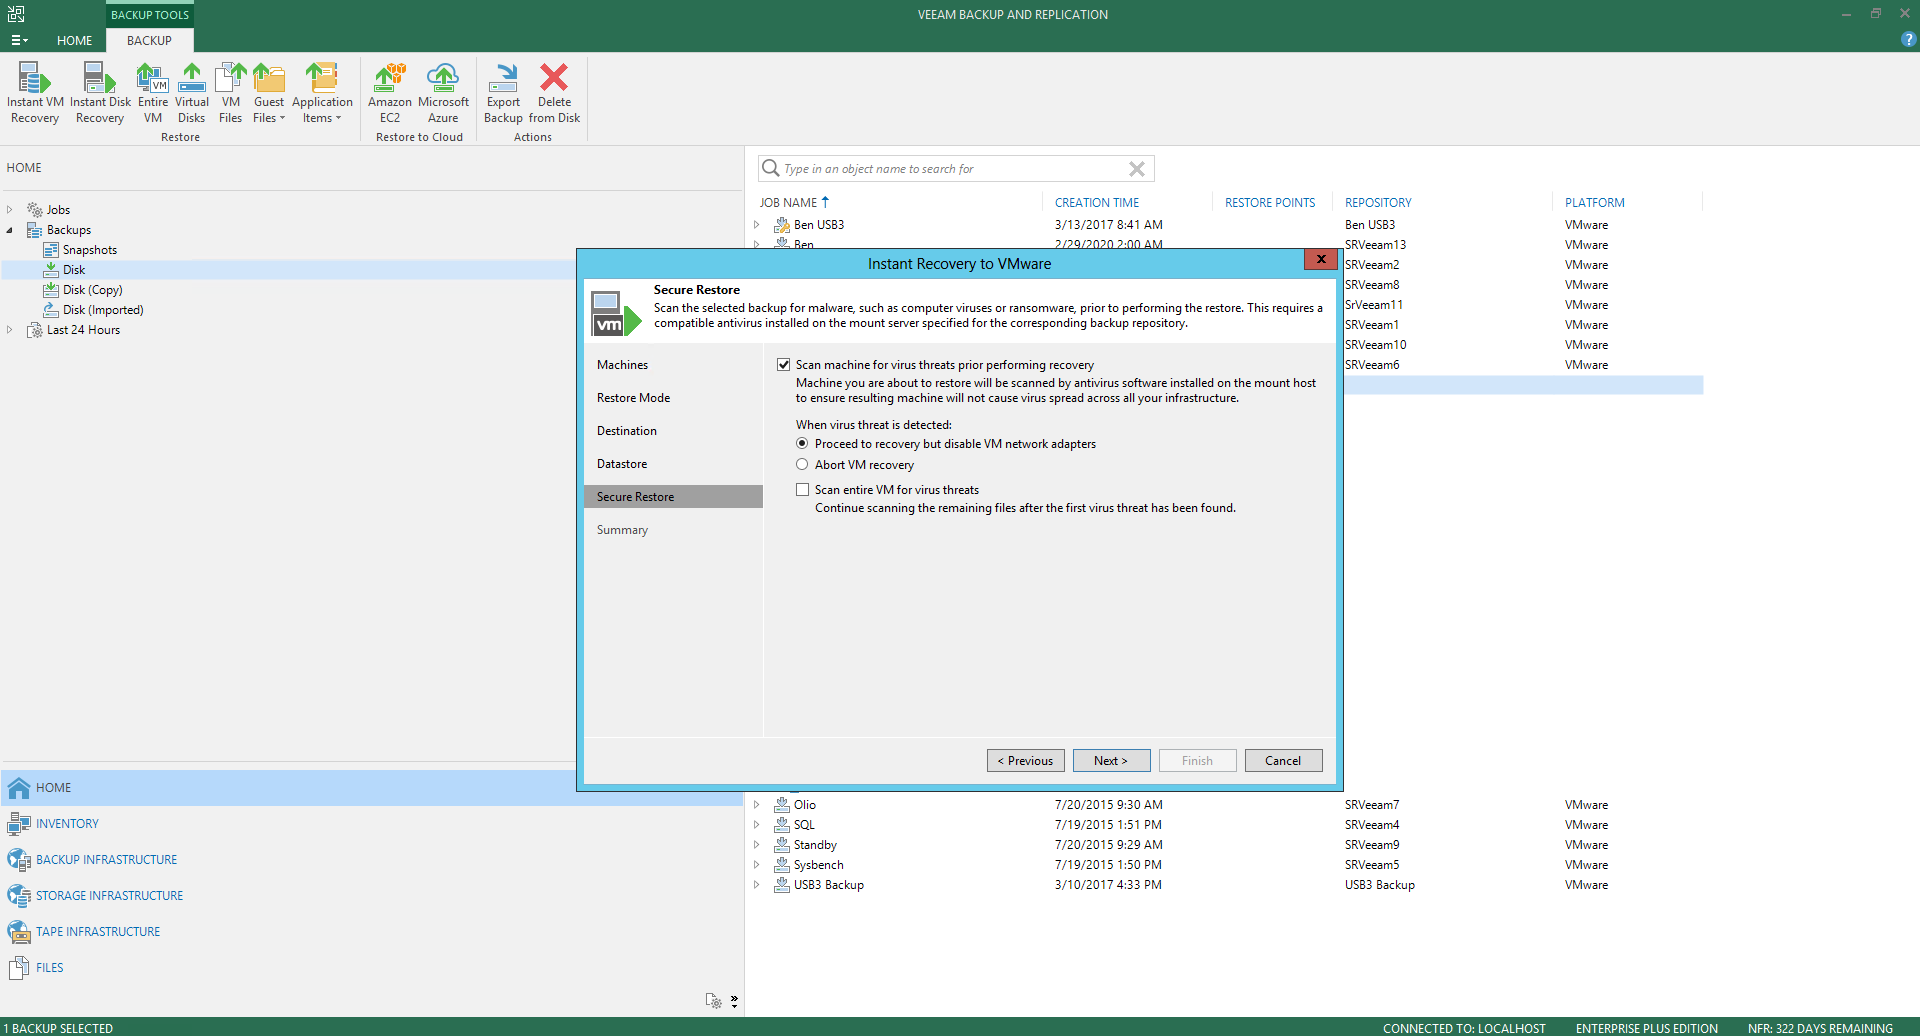The height and width of the screenshot is (1036, 1920).
Task: Click Microsoft Azure restore icon
Action: [x=443, y=92]
